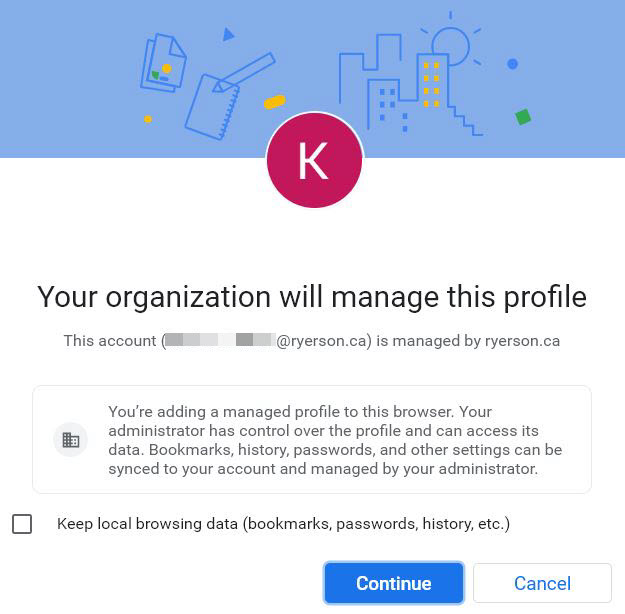This screenshot has width=625, height=614.
Task: Click the managed profile description paragraph
Action: pyautogui.click(x=335, y=440)
